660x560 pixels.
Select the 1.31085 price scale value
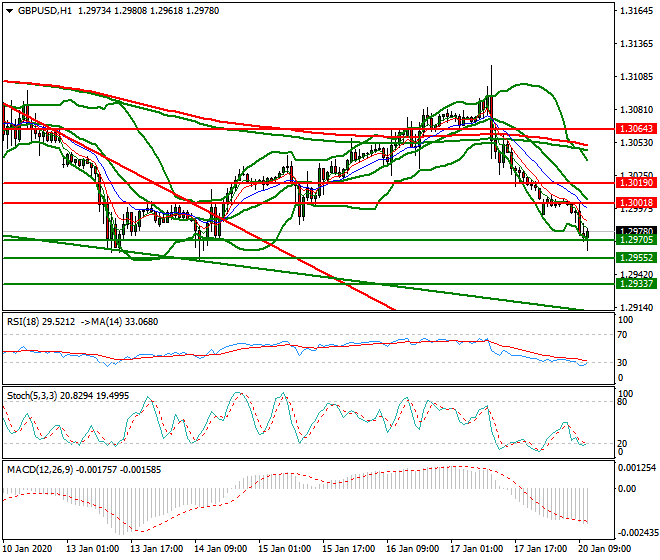point(636,77)
